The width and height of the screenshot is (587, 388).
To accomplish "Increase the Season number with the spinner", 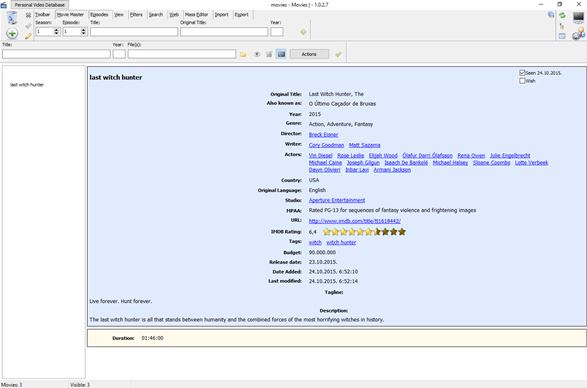I will 56,30.
